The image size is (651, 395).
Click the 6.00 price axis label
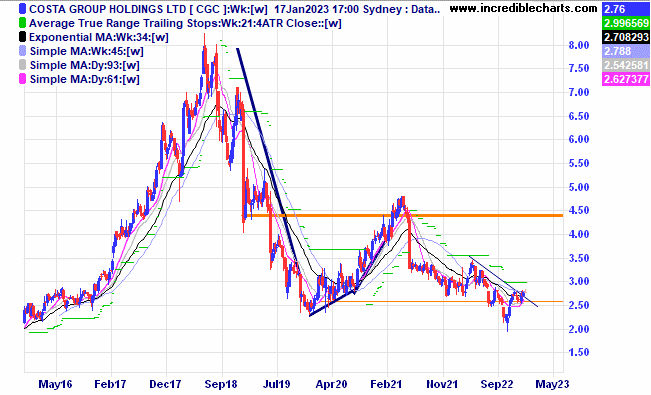click(x=579, y=140)
